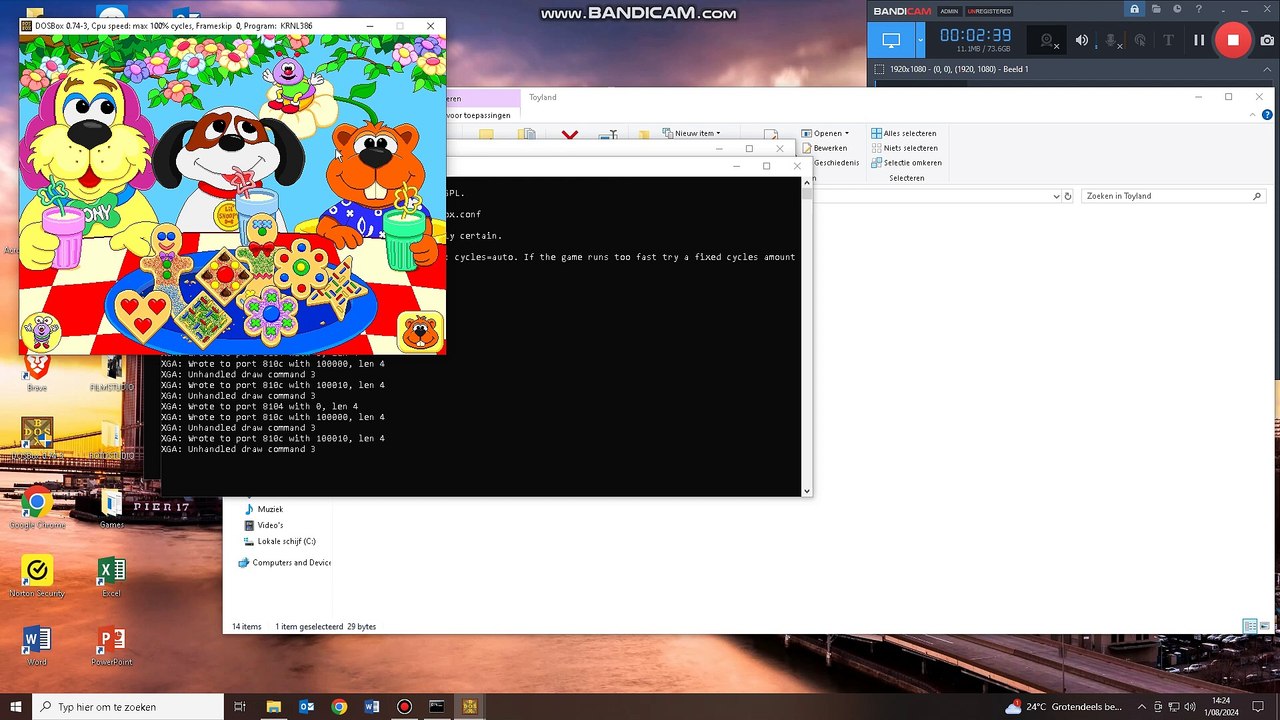Open Bandicam's scheduled recording clock icon
This screenshot has width=1280, height=720.
1176,10
